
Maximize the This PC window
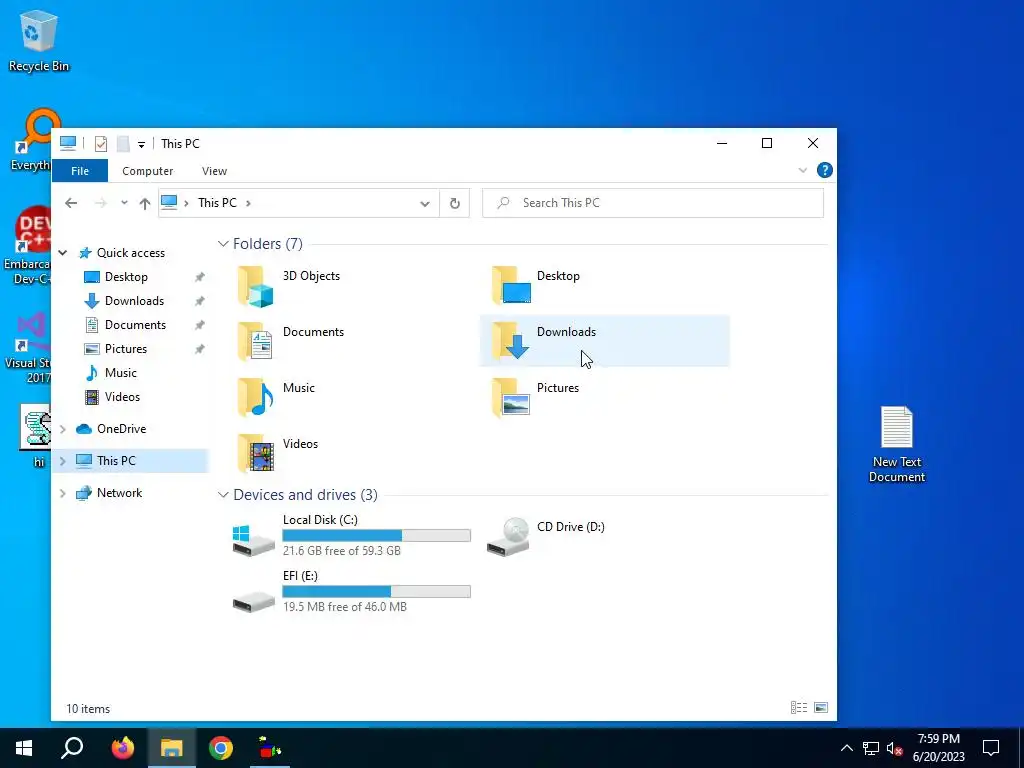(x=767, y=143)
